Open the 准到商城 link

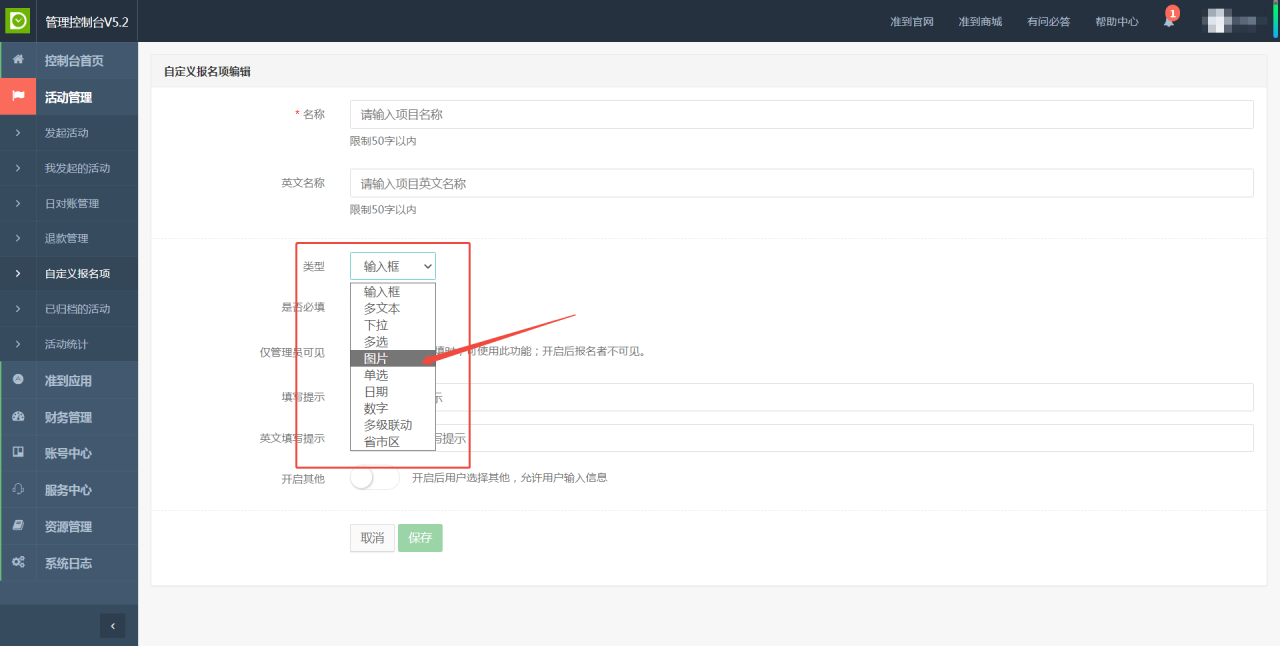point(980,21)
